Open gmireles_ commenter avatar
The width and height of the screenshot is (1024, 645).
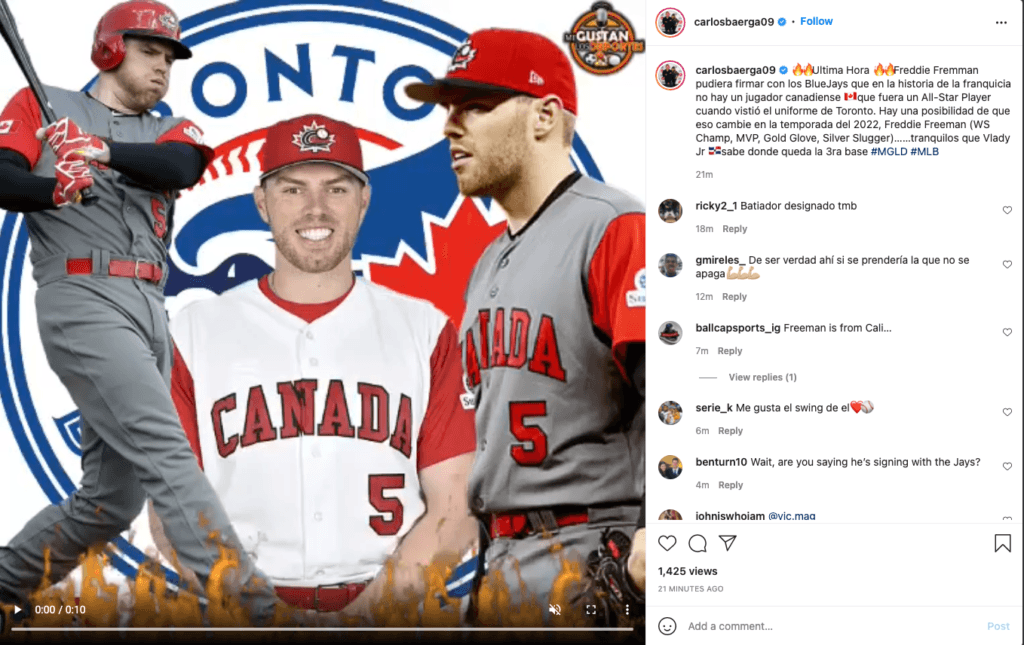(x=670, y=265)
